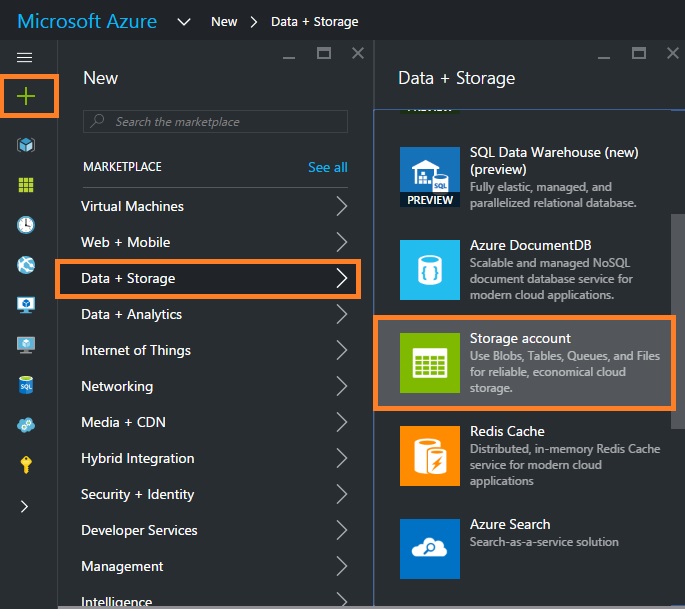
Task: Expand the sidebar with bottom chevron
Action: tap(26, 507)
